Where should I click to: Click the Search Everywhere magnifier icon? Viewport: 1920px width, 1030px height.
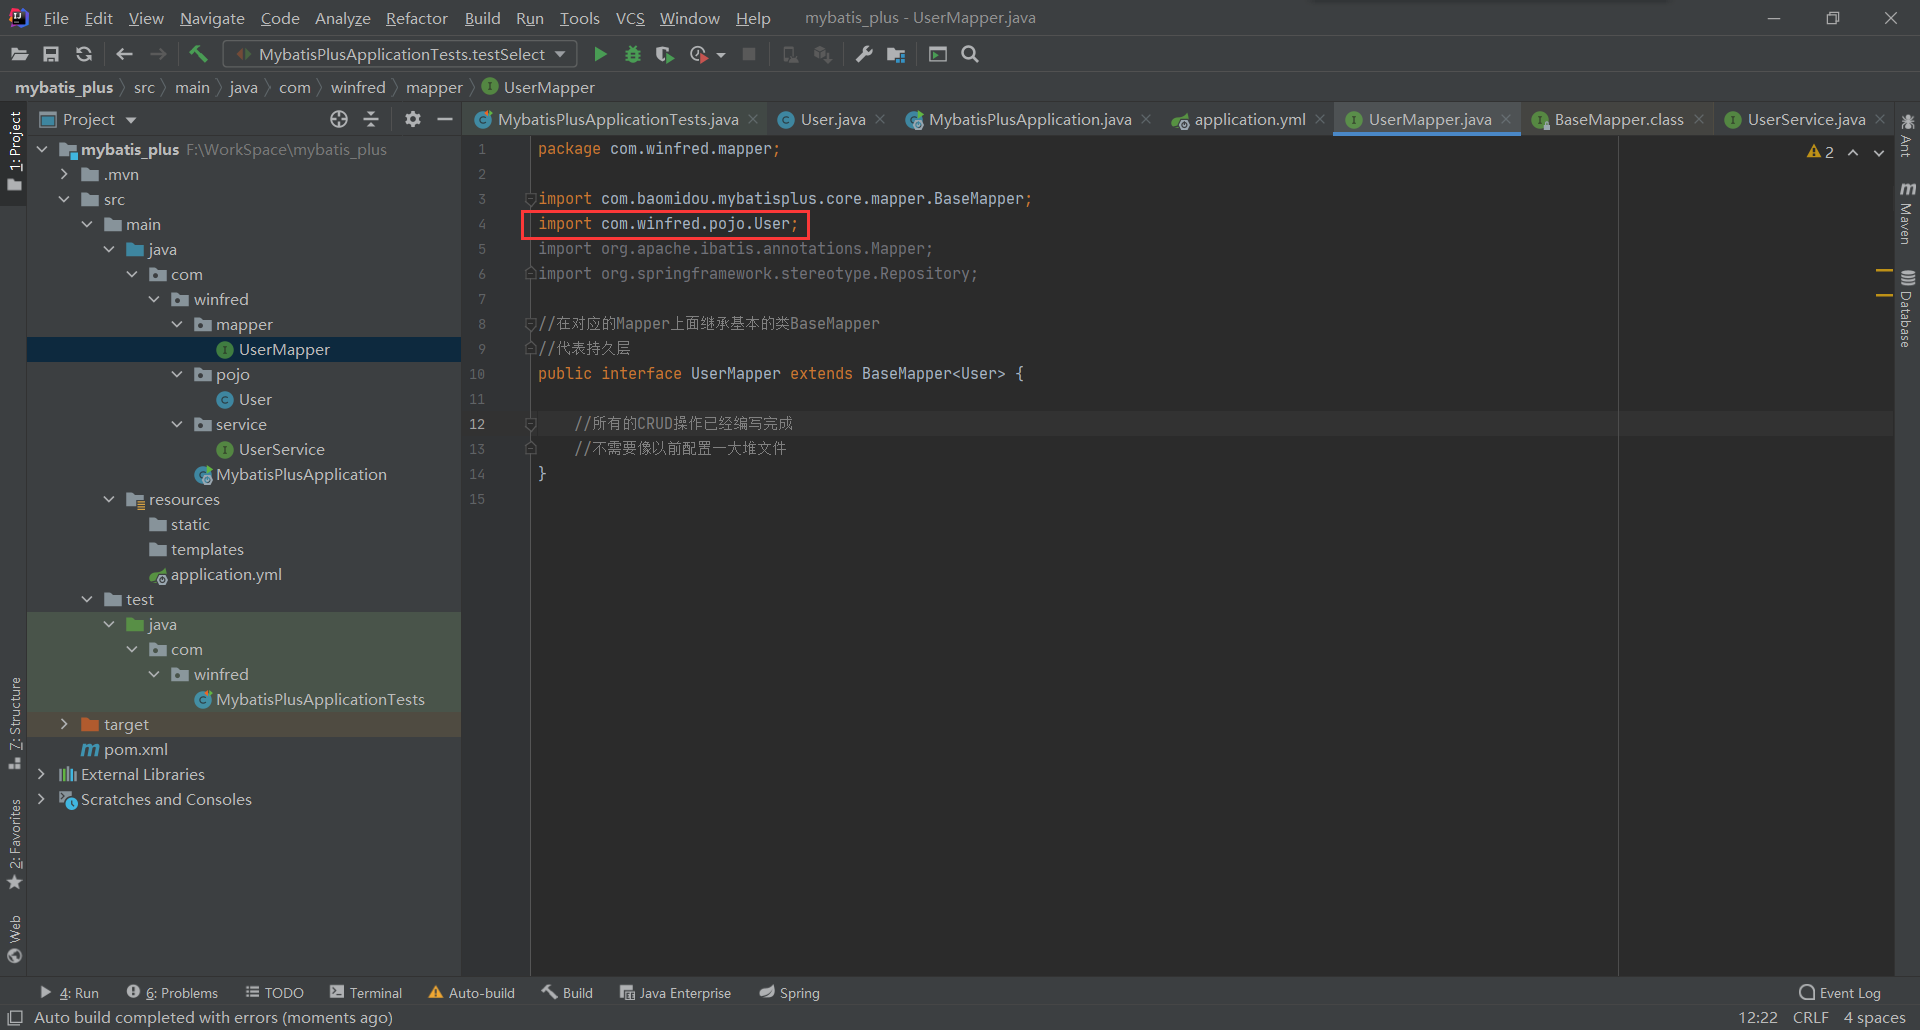click(x=970, y=54)
